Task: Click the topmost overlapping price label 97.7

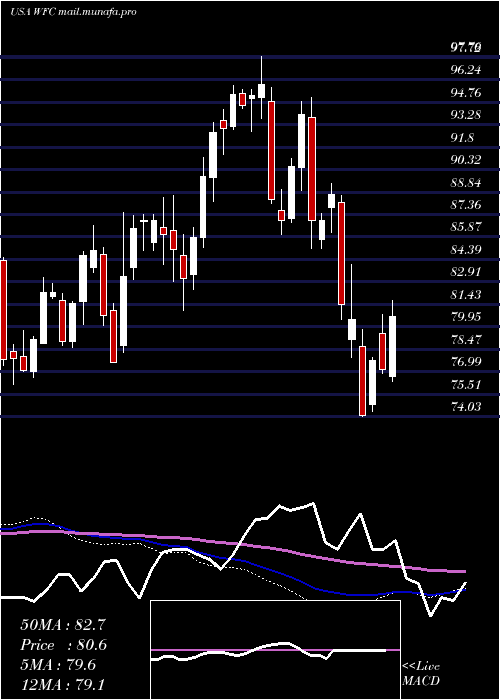Action: [x=466, y=47]
